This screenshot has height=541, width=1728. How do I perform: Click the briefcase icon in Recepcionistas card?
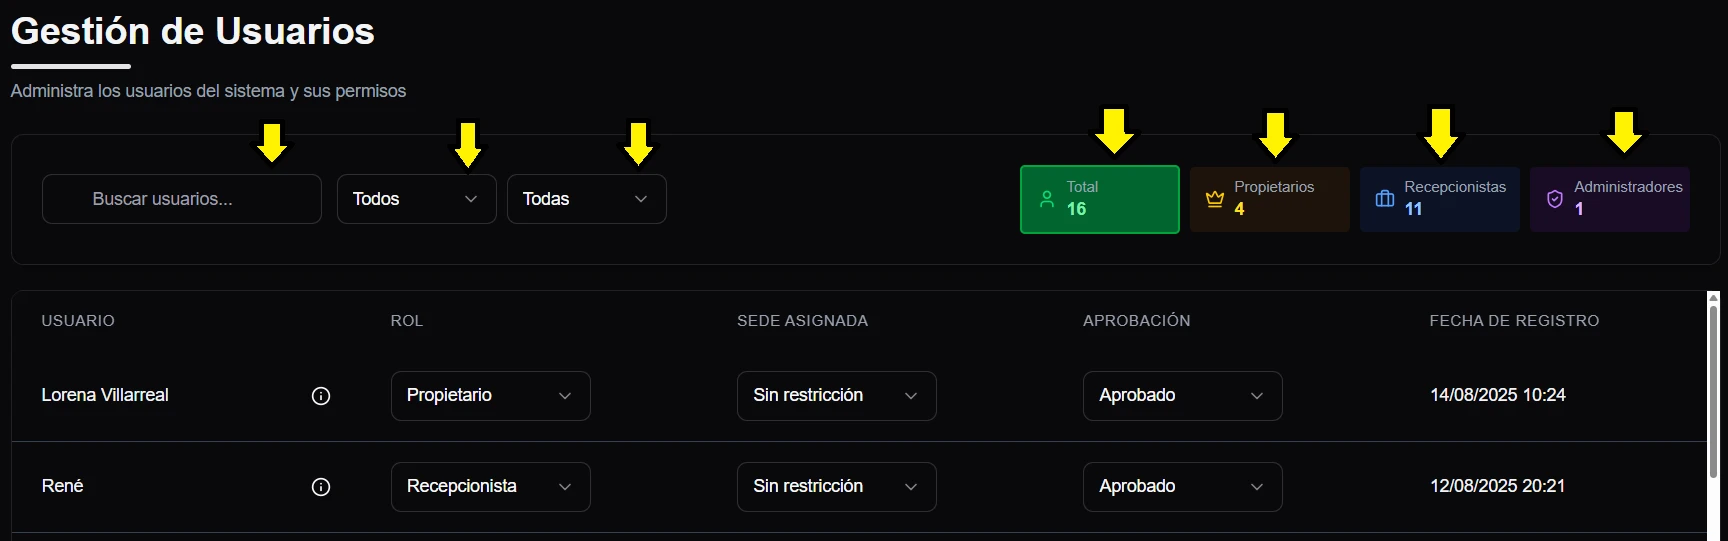[1385, 199]
